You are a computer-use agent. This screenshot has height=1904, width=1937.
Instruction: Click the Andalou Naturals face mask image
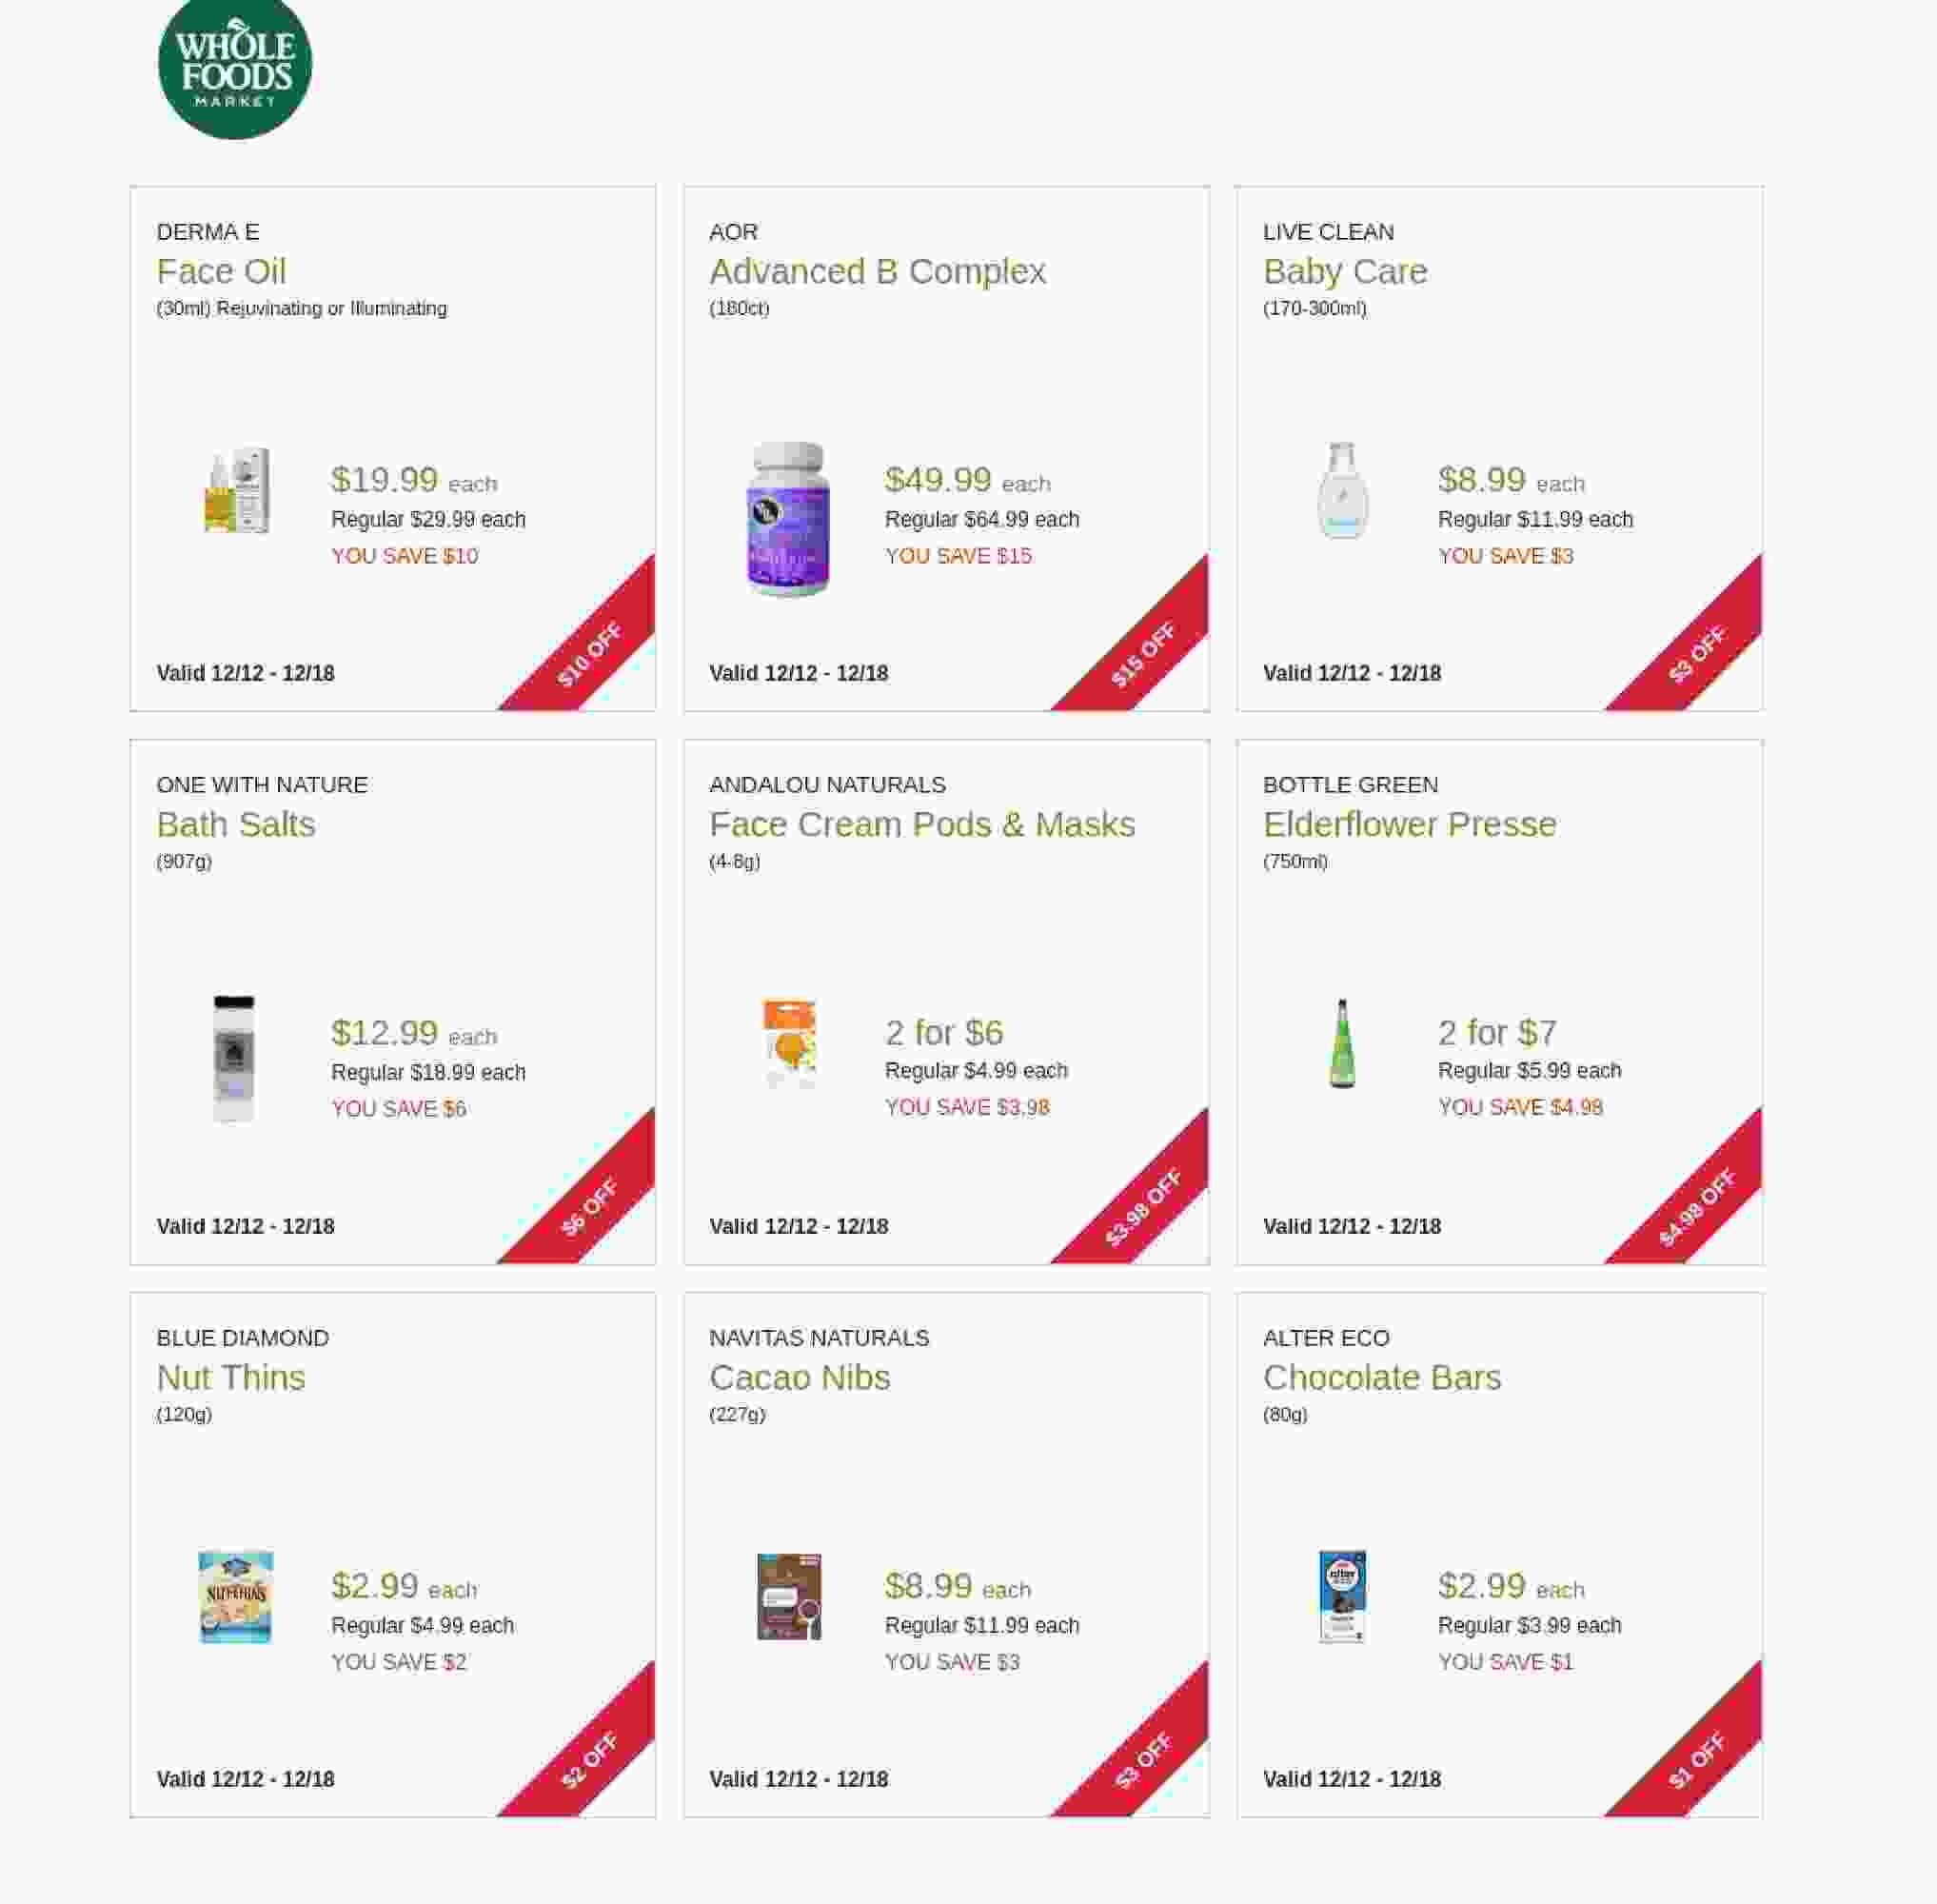tap(790, 1043)
